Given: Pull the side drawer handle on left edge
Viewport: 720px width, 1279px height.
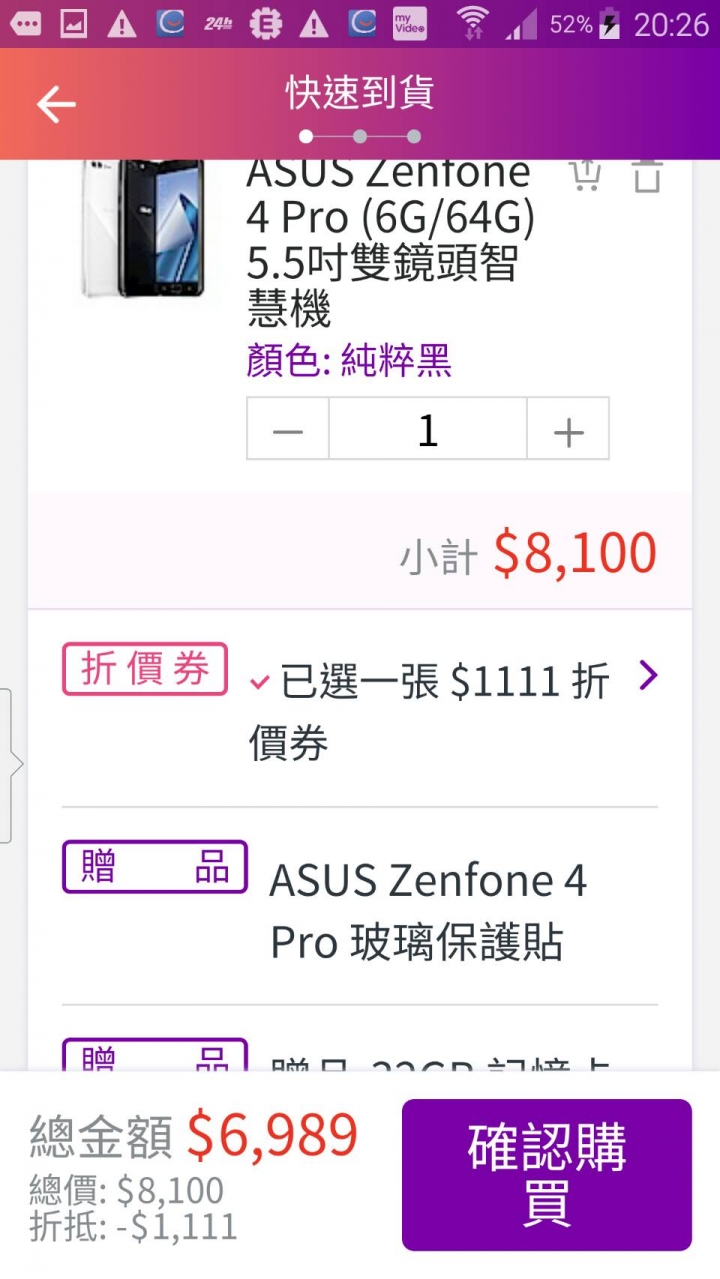Looking at the screenshot, I should click(x=6, y=765).
